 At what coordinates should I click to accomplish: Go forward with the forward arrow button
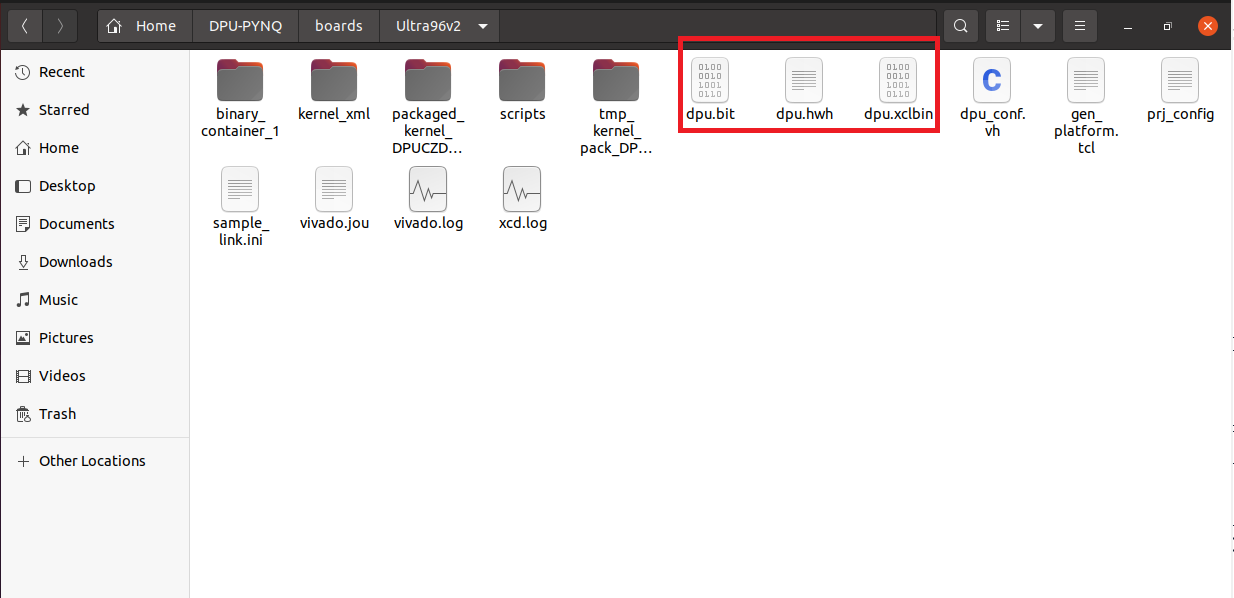[x=60, y=26]
